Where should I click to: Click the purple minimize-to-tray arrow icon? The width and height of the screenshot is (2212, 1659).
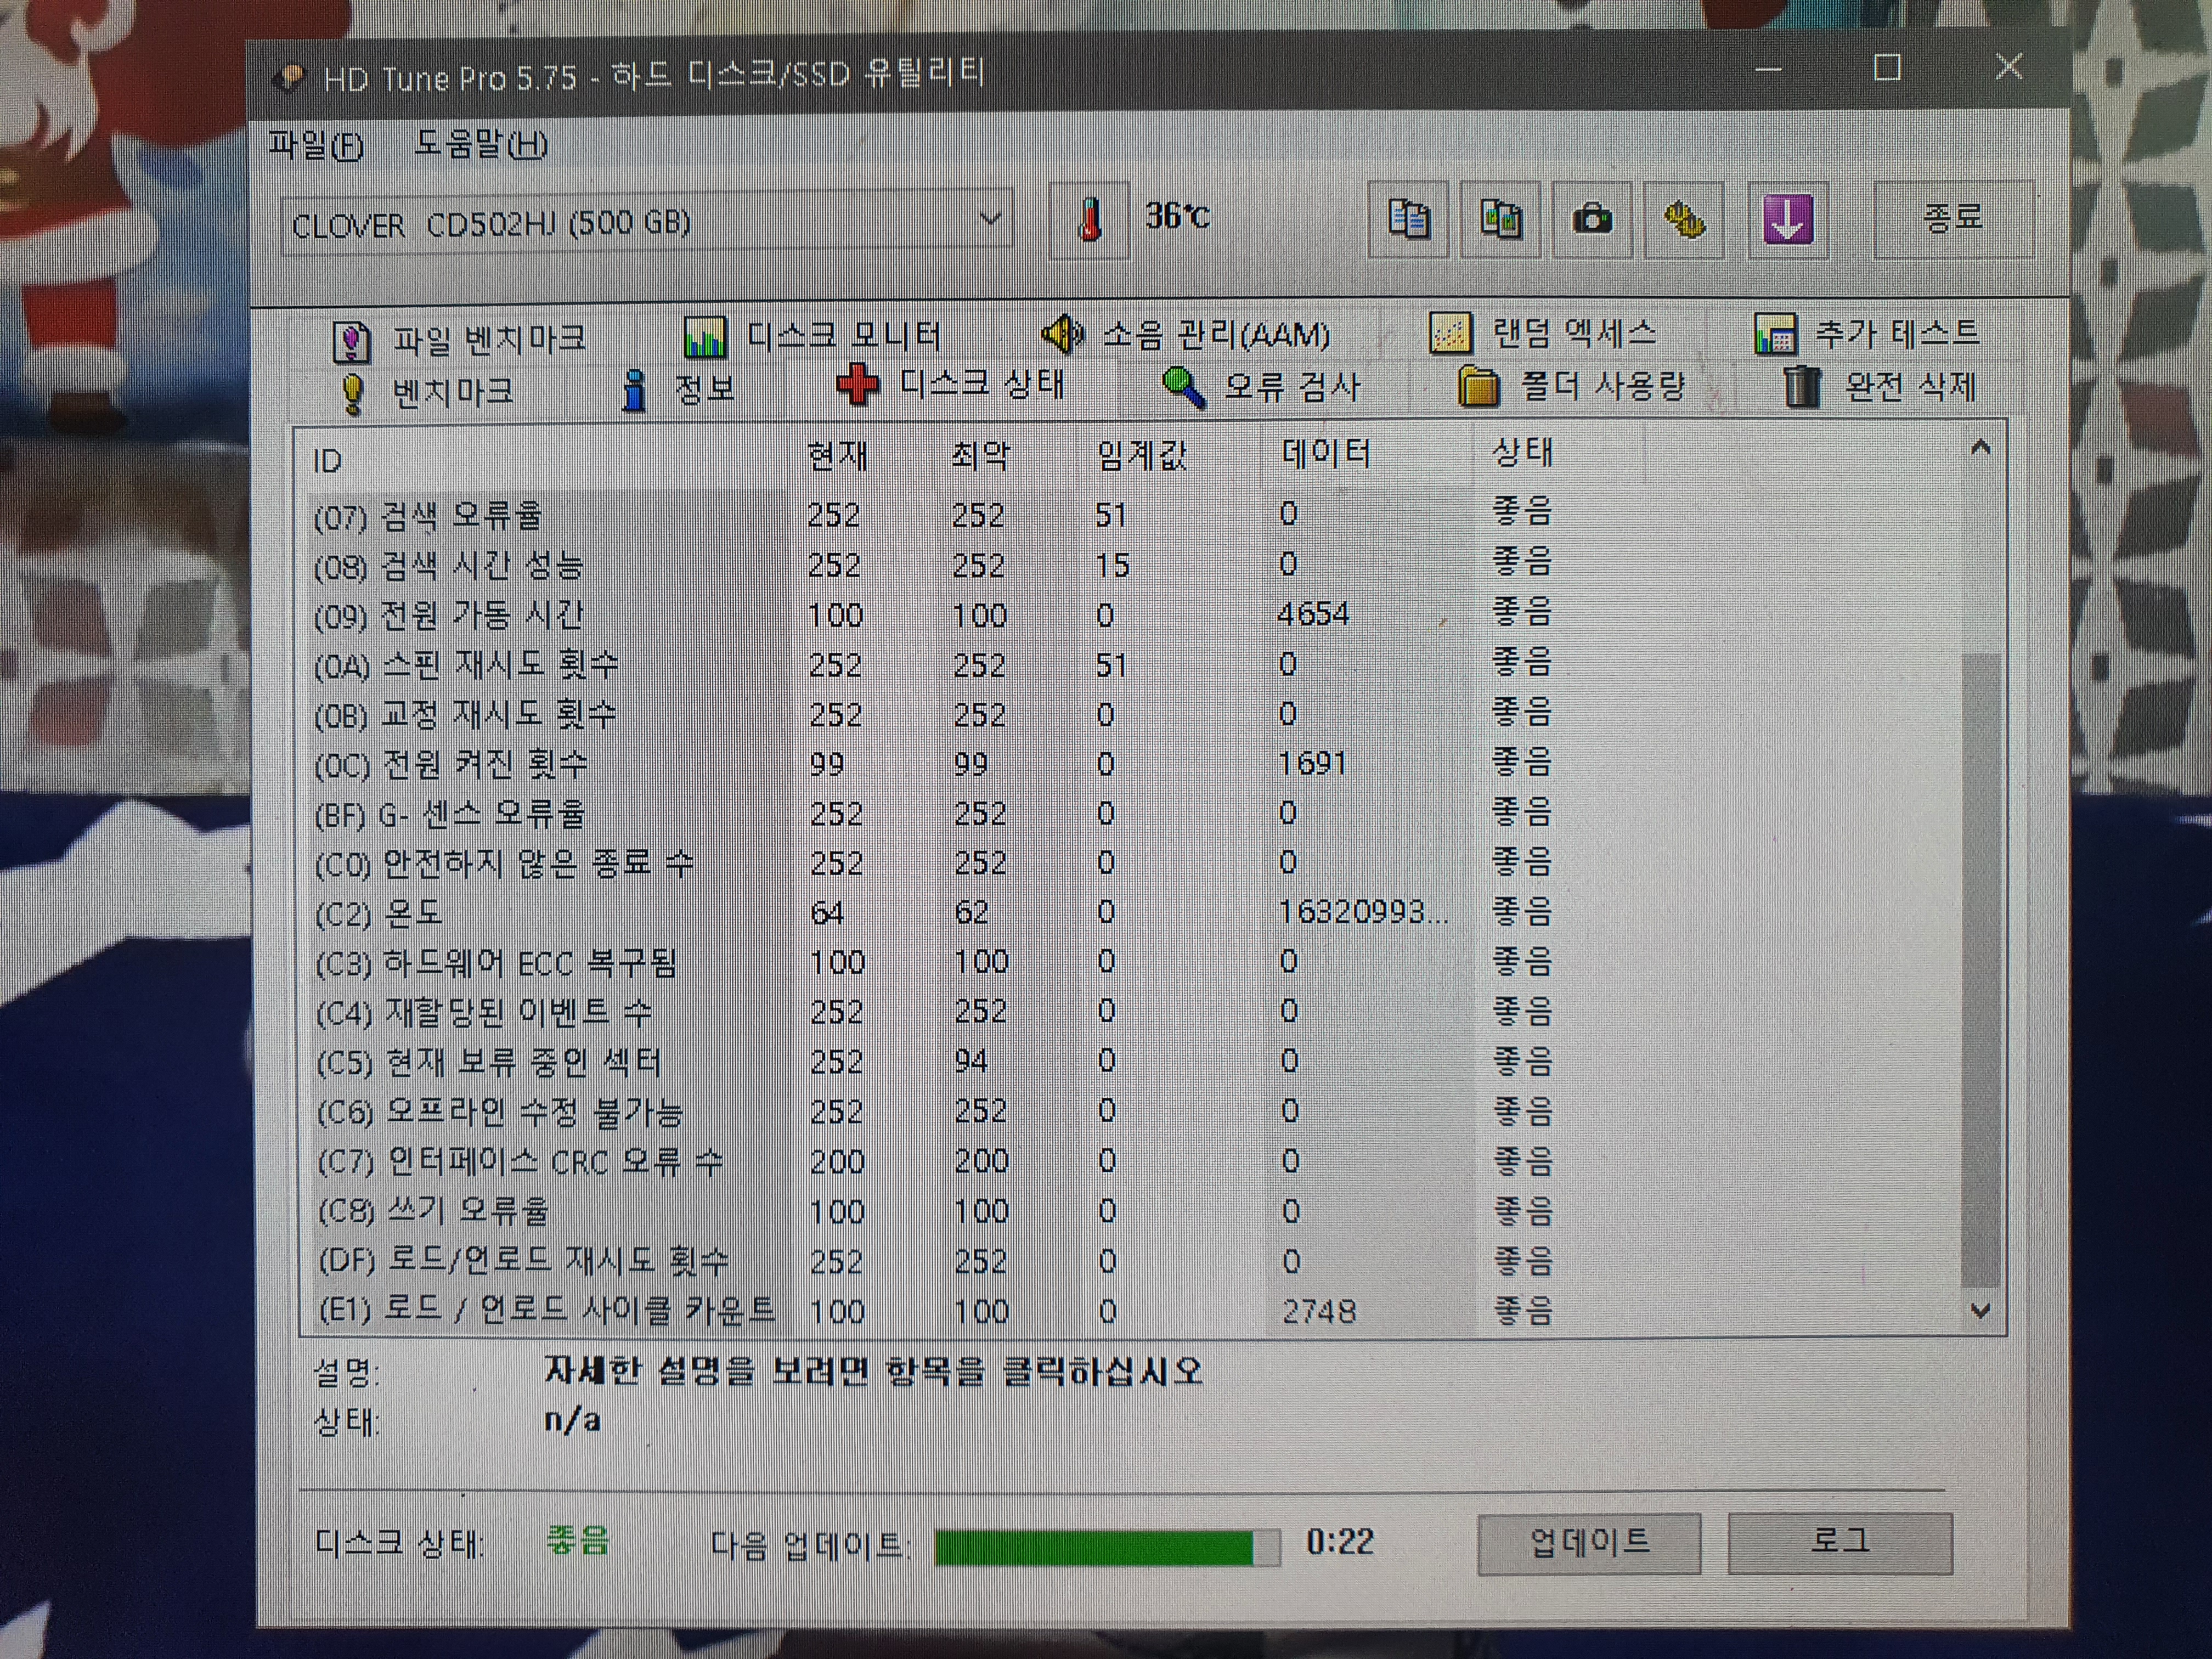[x=1788, y=219]
